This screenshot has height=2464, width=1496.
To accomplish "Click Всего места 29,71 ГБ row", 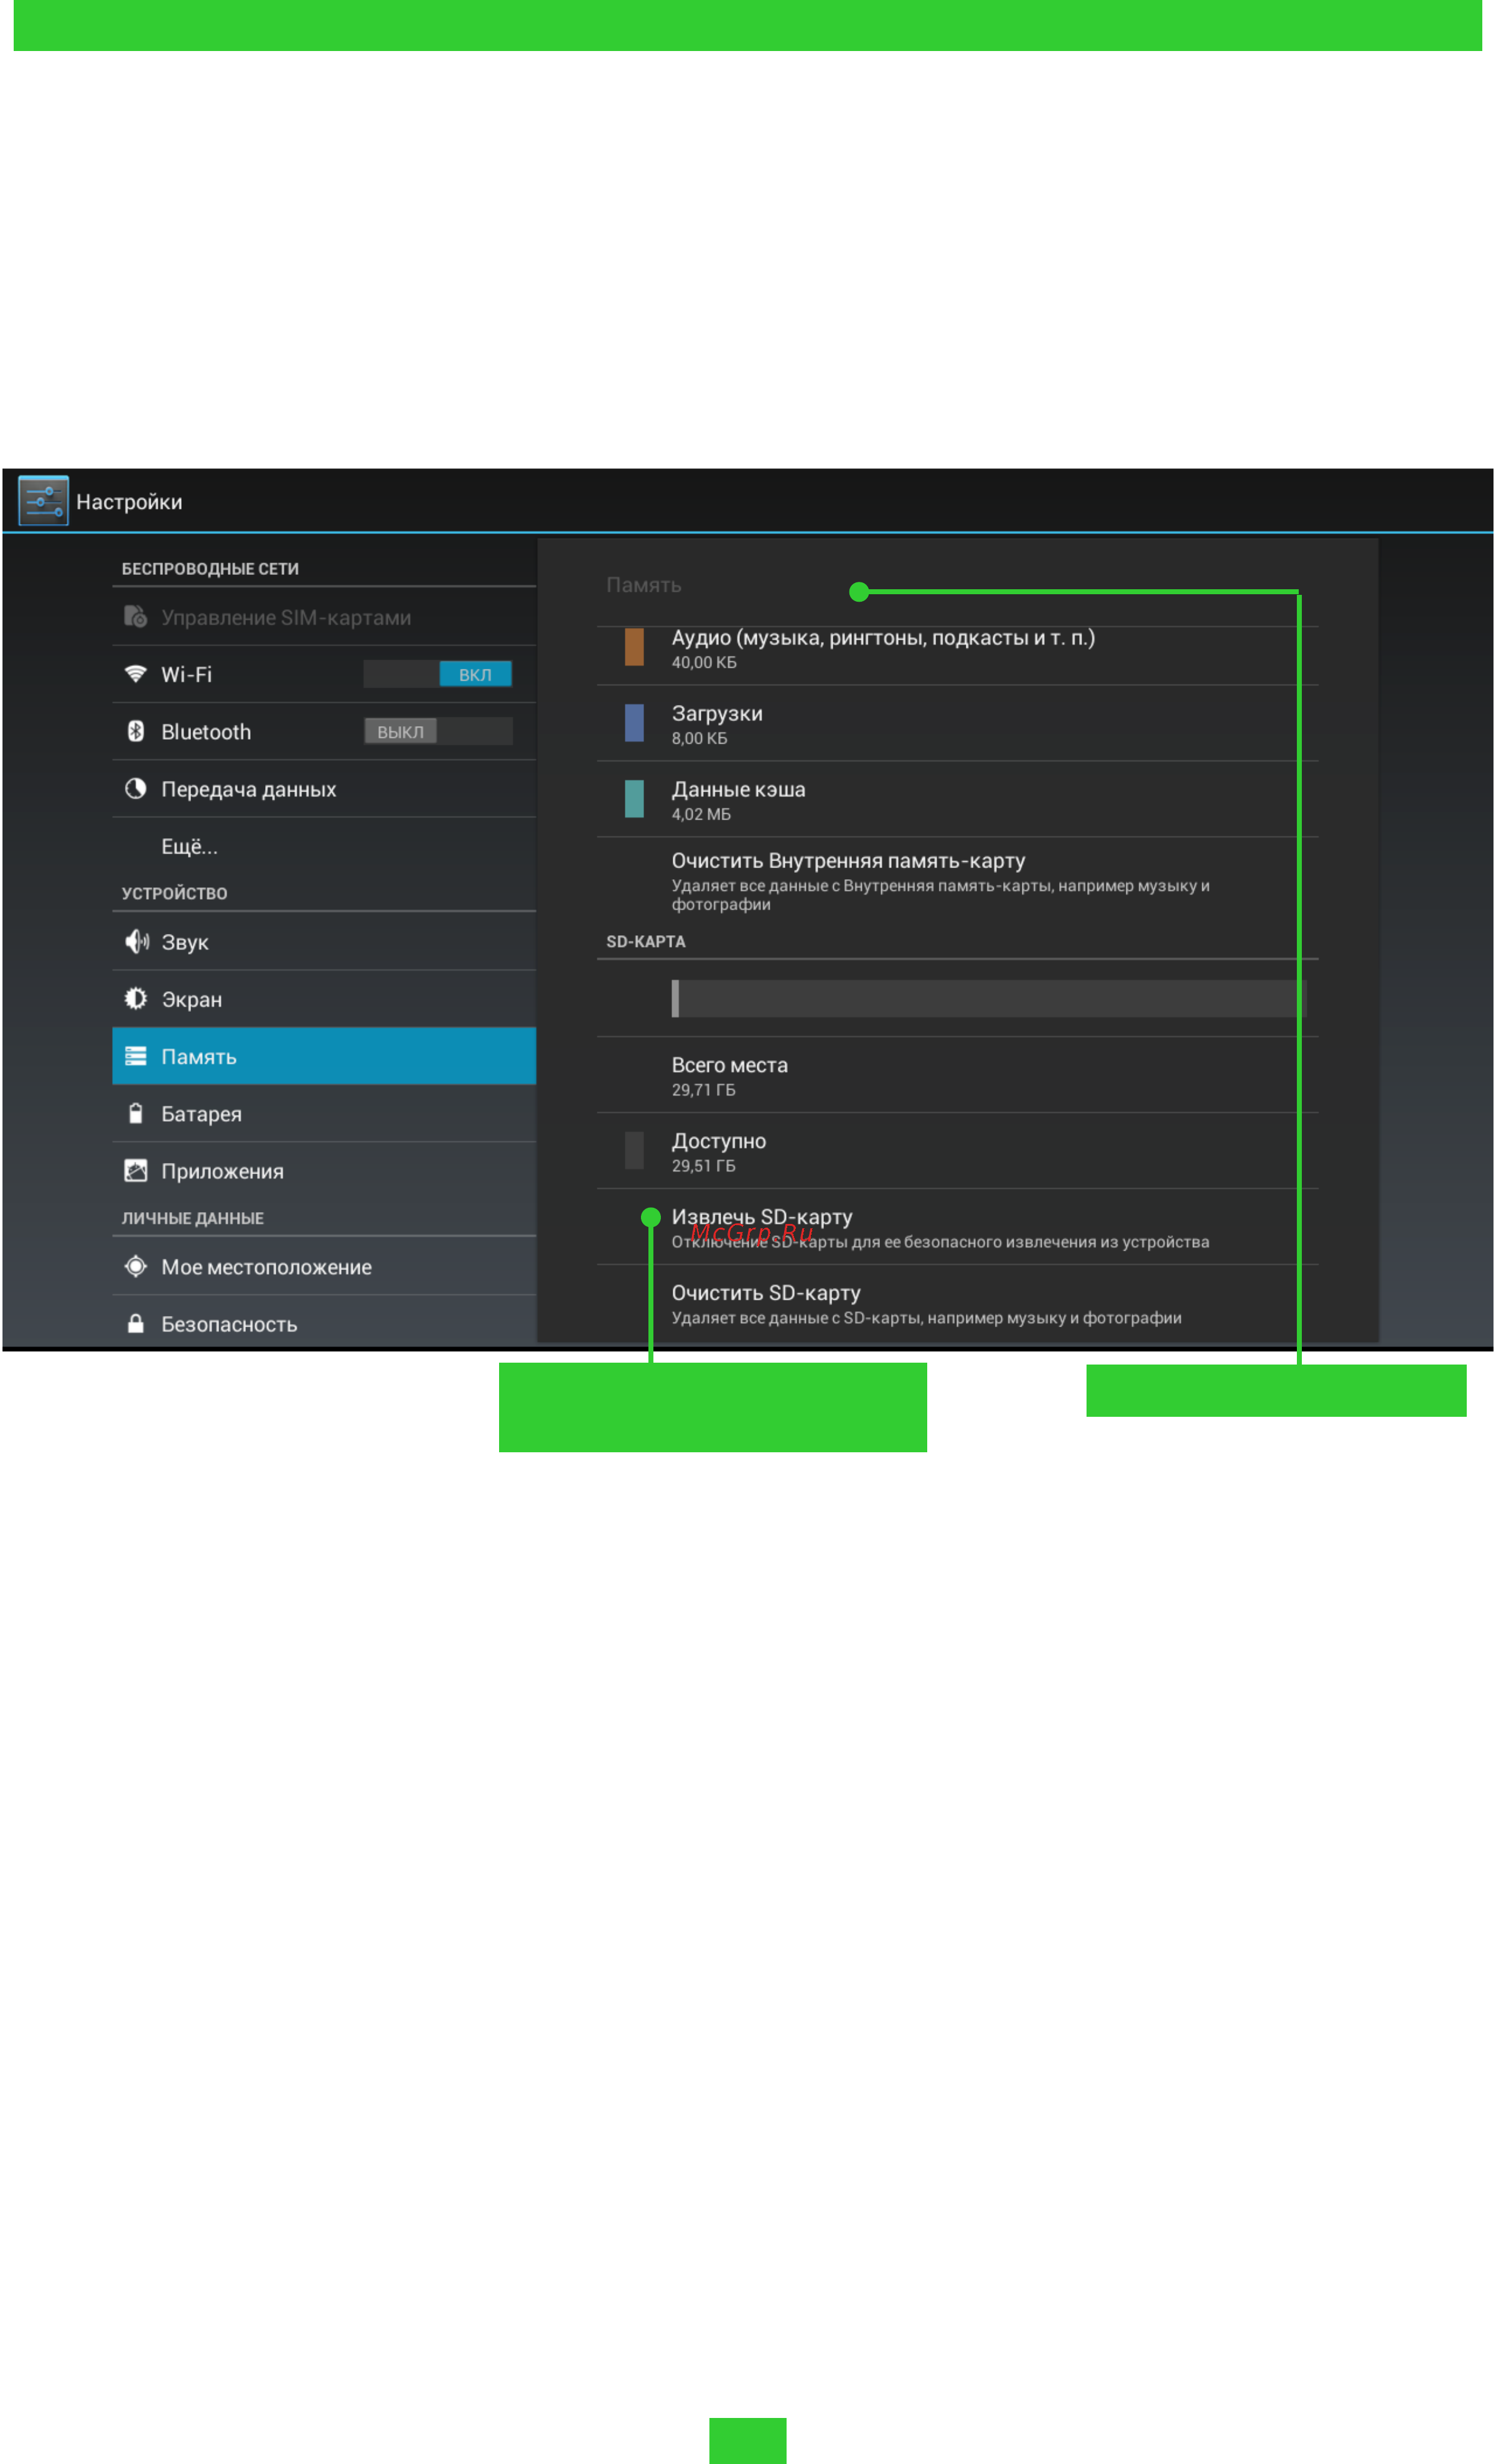I will point(957,1076).
